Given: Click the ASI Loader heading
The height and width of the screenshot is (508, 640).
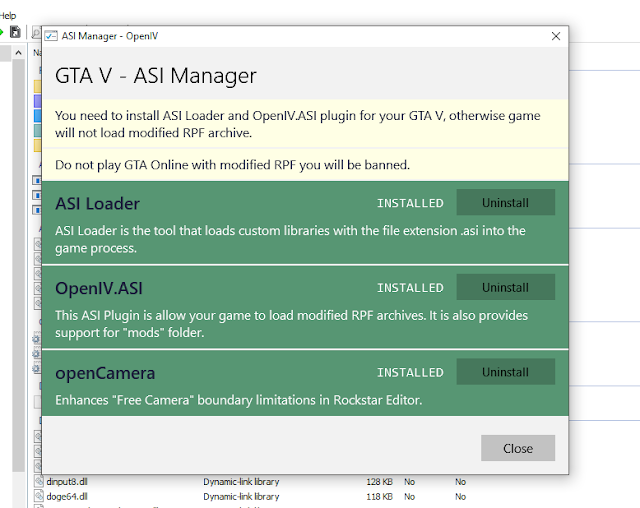Looking at the screenshot, I should click(98, 204).
